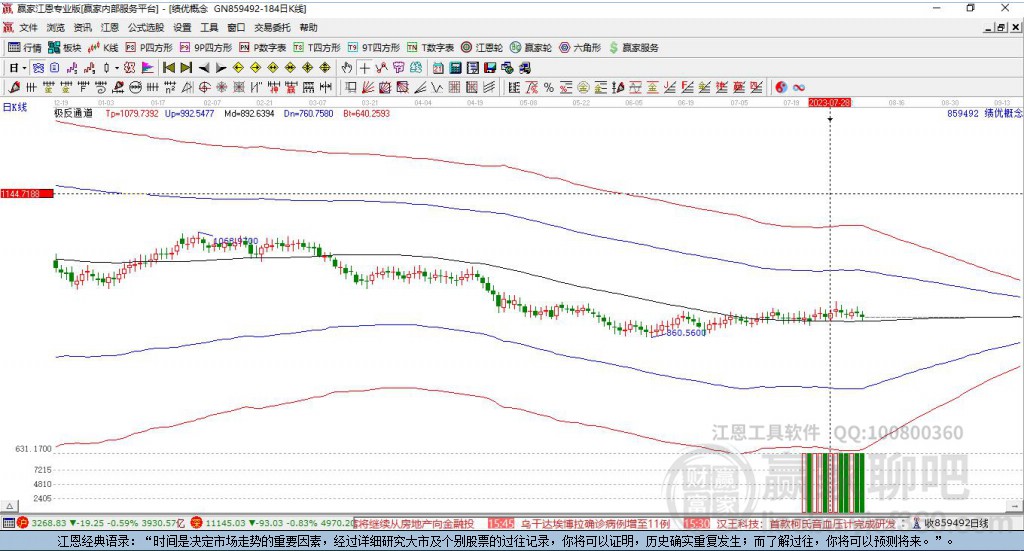
Task: Click the last yellow diamond arrow icon
Action: [x=325, y=68]
